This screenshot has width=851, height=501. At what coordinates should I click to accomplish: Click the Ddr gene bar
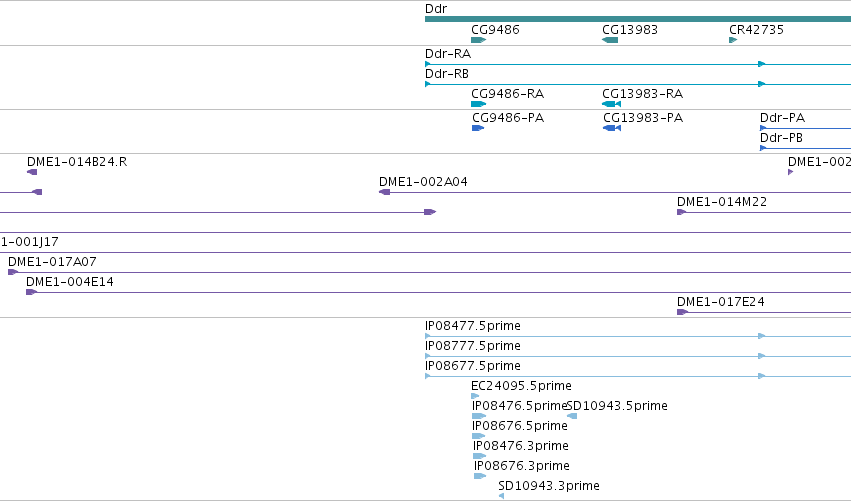click(x=638, y=20)
